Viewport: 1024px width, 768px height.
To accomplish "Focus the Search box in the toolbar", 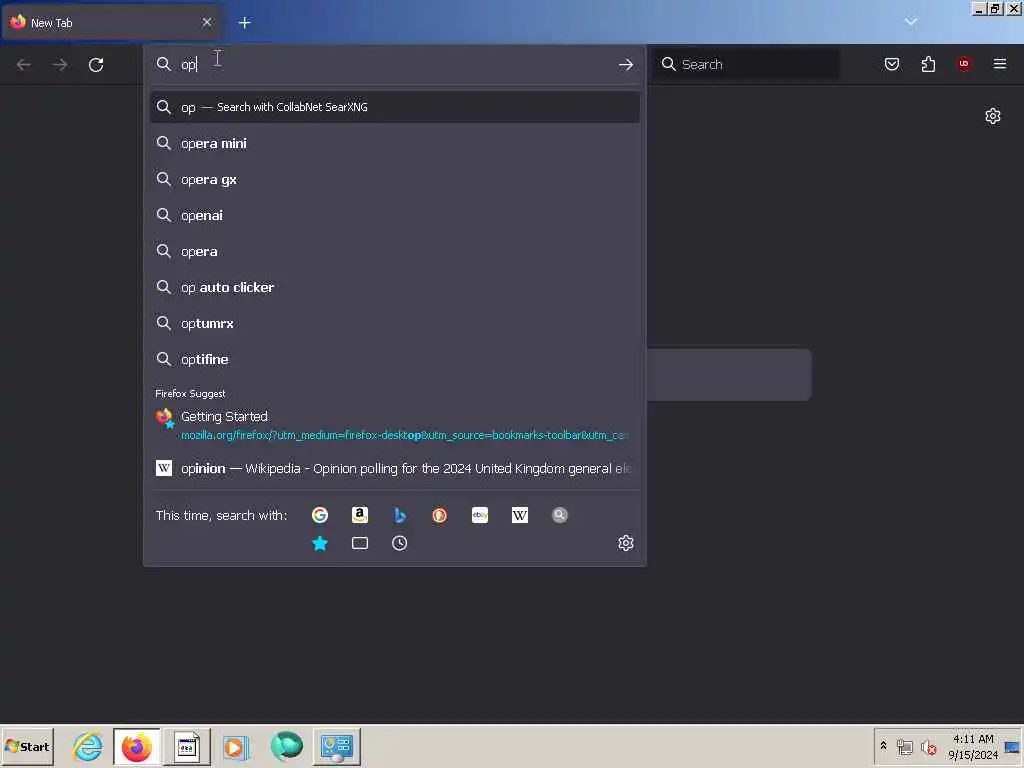I will click(748, 64).
